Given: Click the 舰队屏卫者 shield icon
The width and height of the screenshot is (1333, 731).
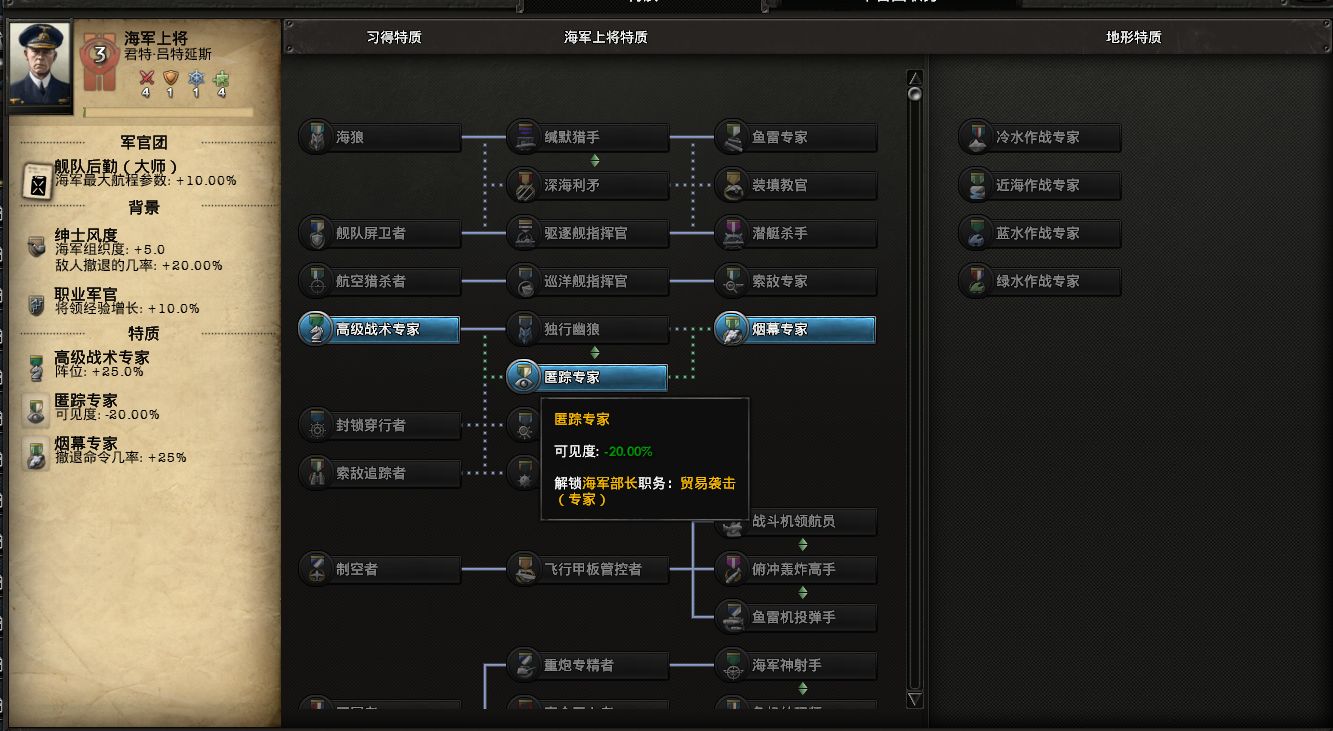Looking at the screenshot, I should pos(316,234).
